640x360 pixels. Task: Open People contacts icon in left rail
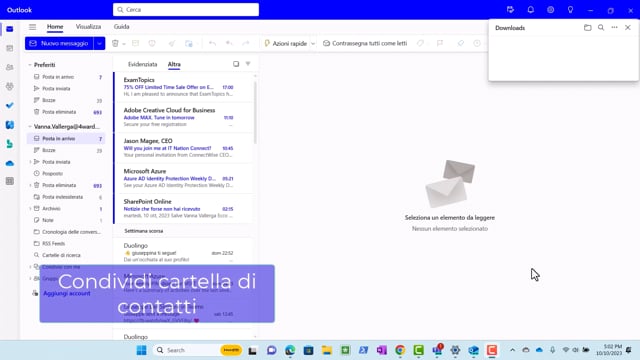(10, 67)
